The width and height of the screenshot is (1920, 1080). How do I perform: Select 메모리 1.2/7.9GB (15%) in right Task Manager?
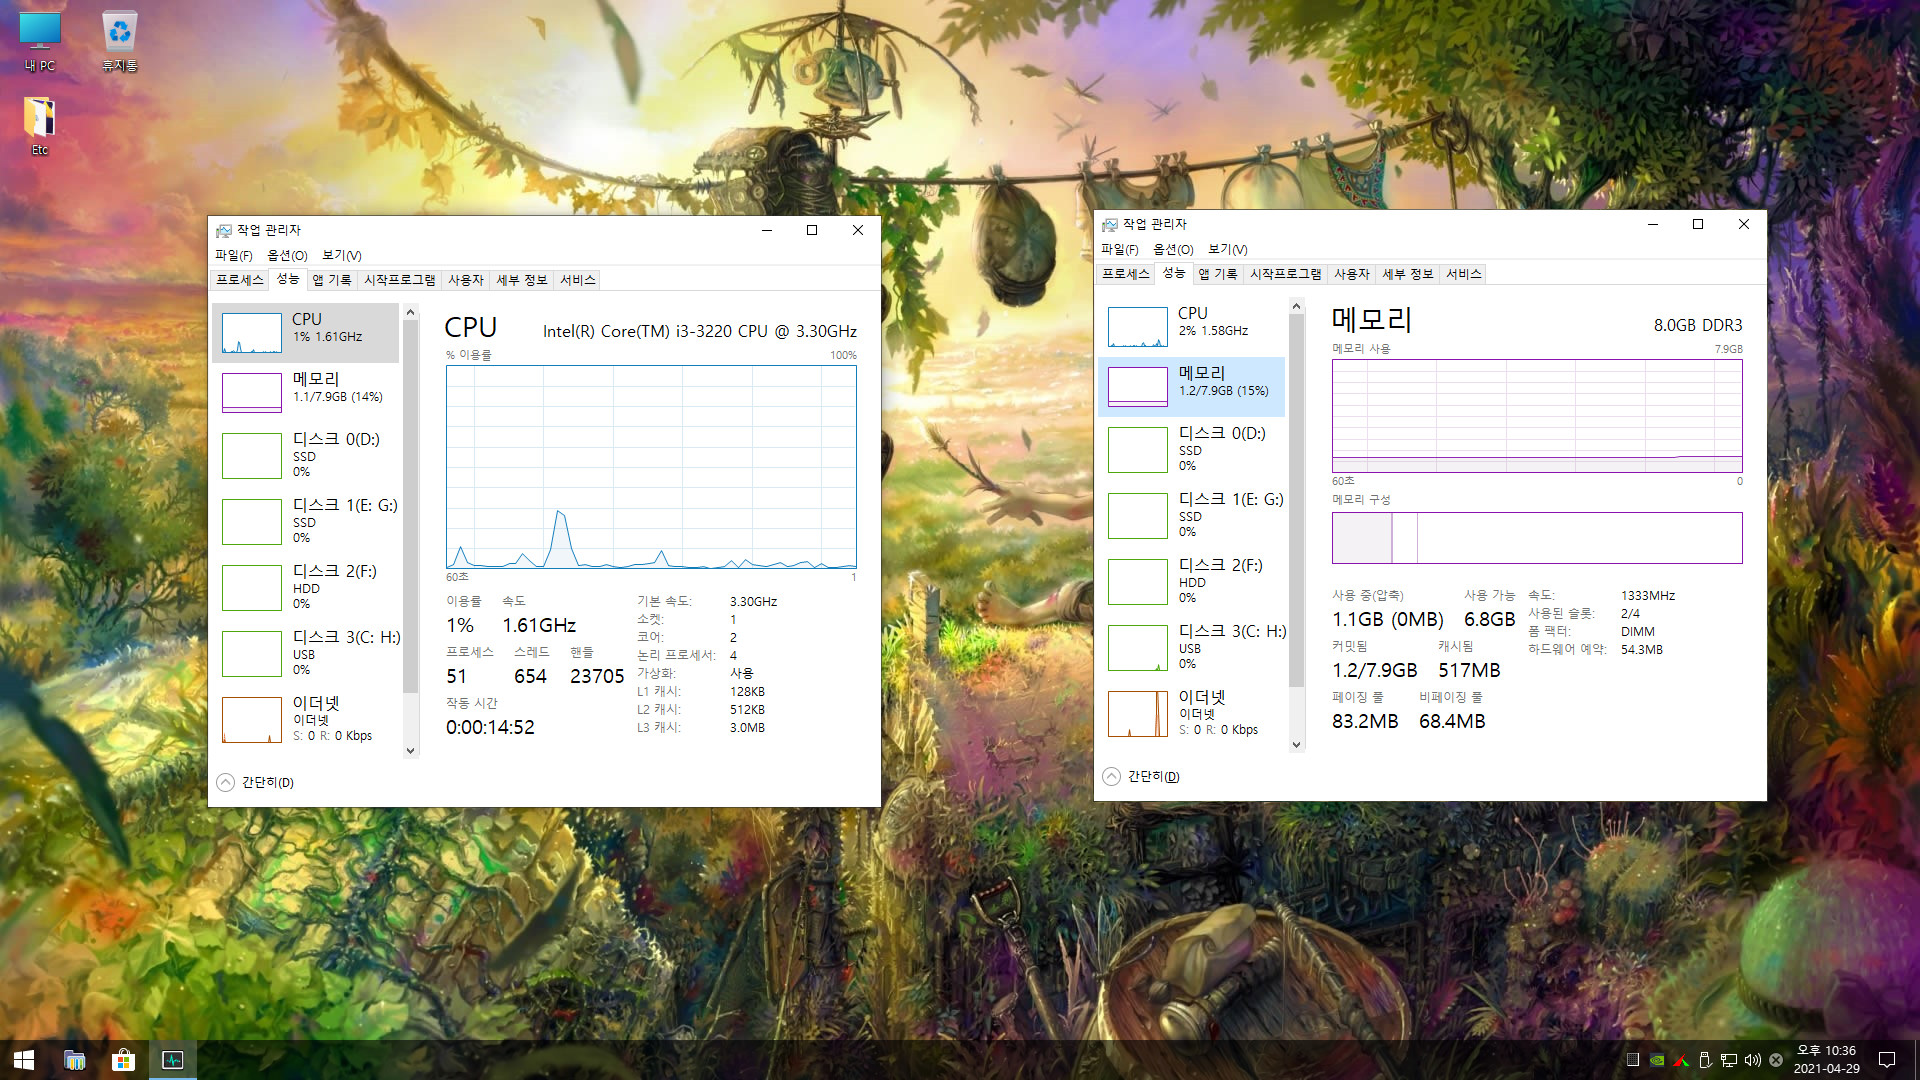[1192, 386]
